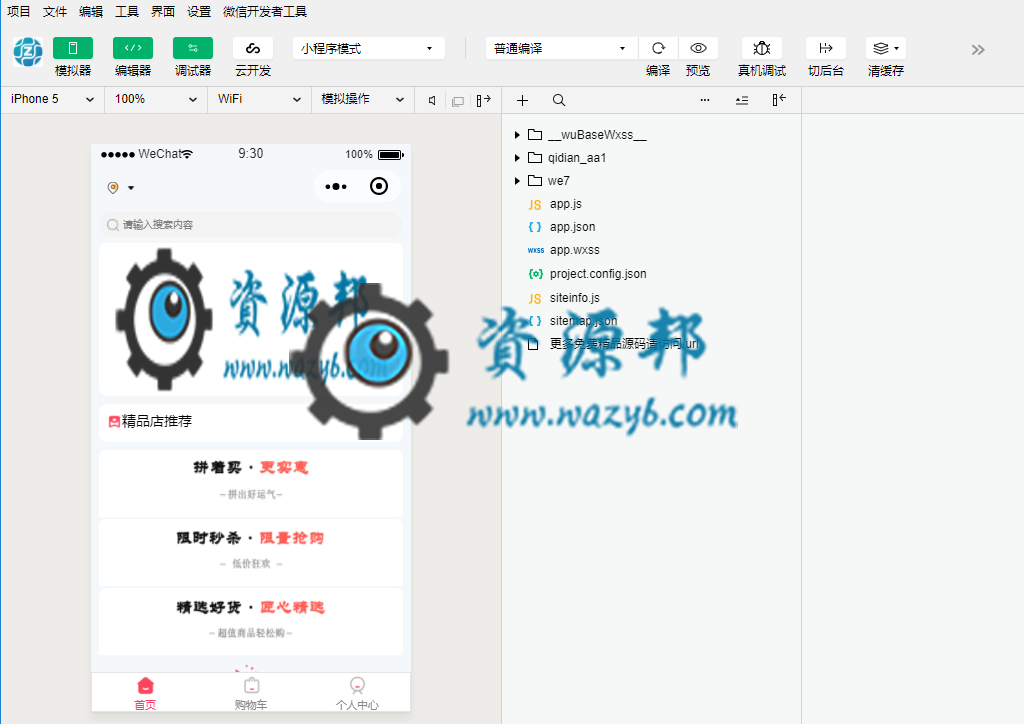The image size is (1024, 724).
Task: Hide the file tree panel icon
Action: click(778, 100)
